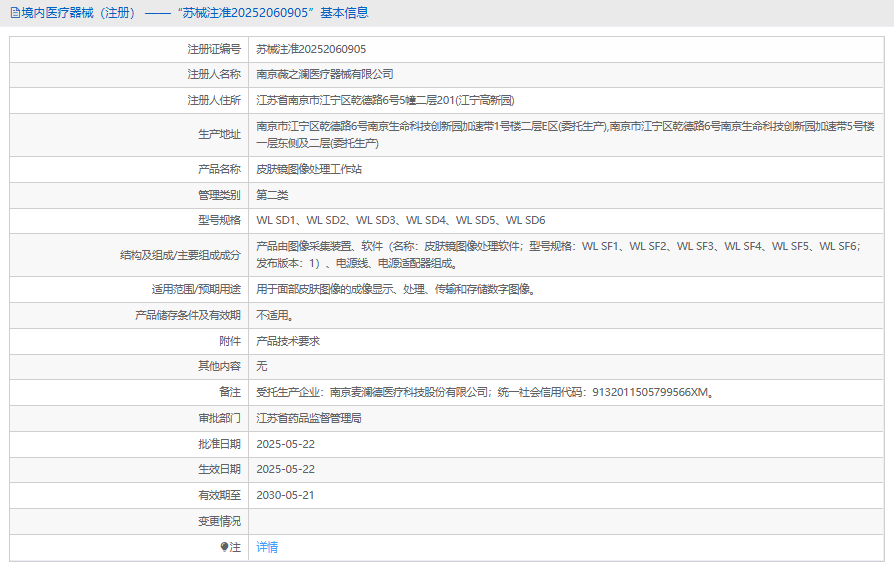Viewport: 894px width, 564px height.
Task: Click the 附件 value 产品技术要求
Action: pyautogui.click(x=288, y=341)
